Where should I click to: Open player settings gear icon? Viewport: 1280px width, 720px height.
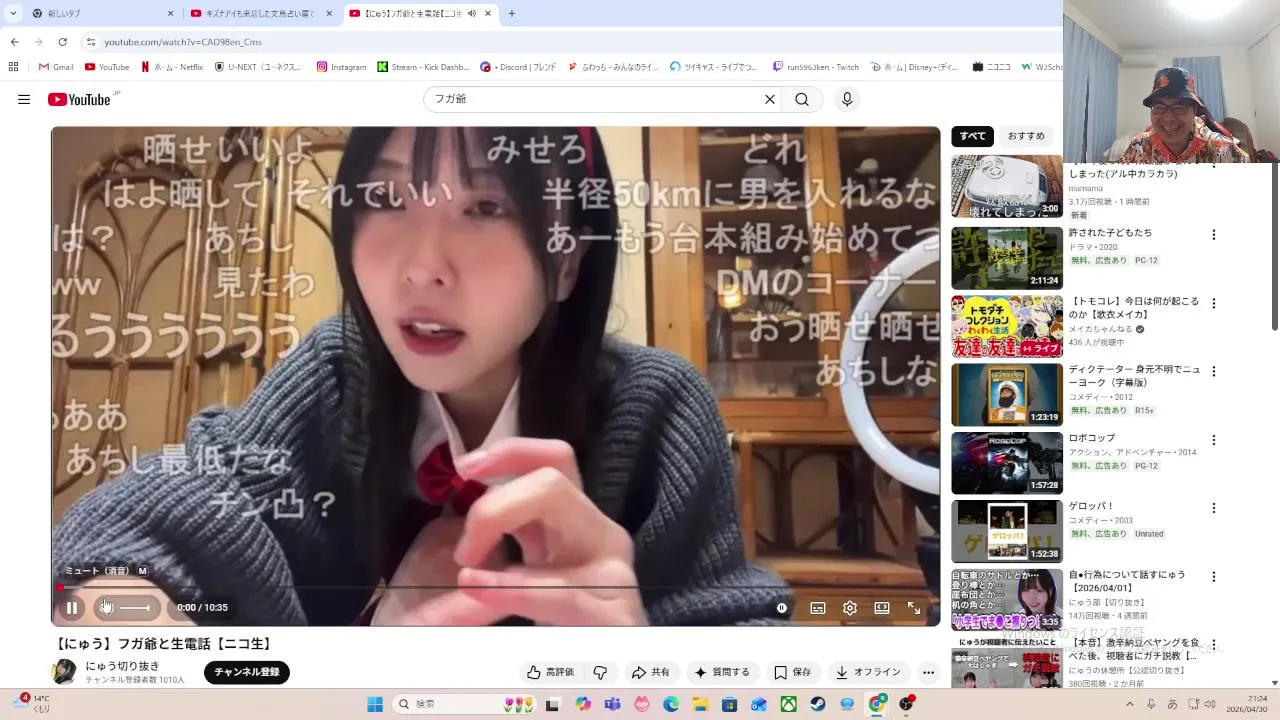(850, 608)
